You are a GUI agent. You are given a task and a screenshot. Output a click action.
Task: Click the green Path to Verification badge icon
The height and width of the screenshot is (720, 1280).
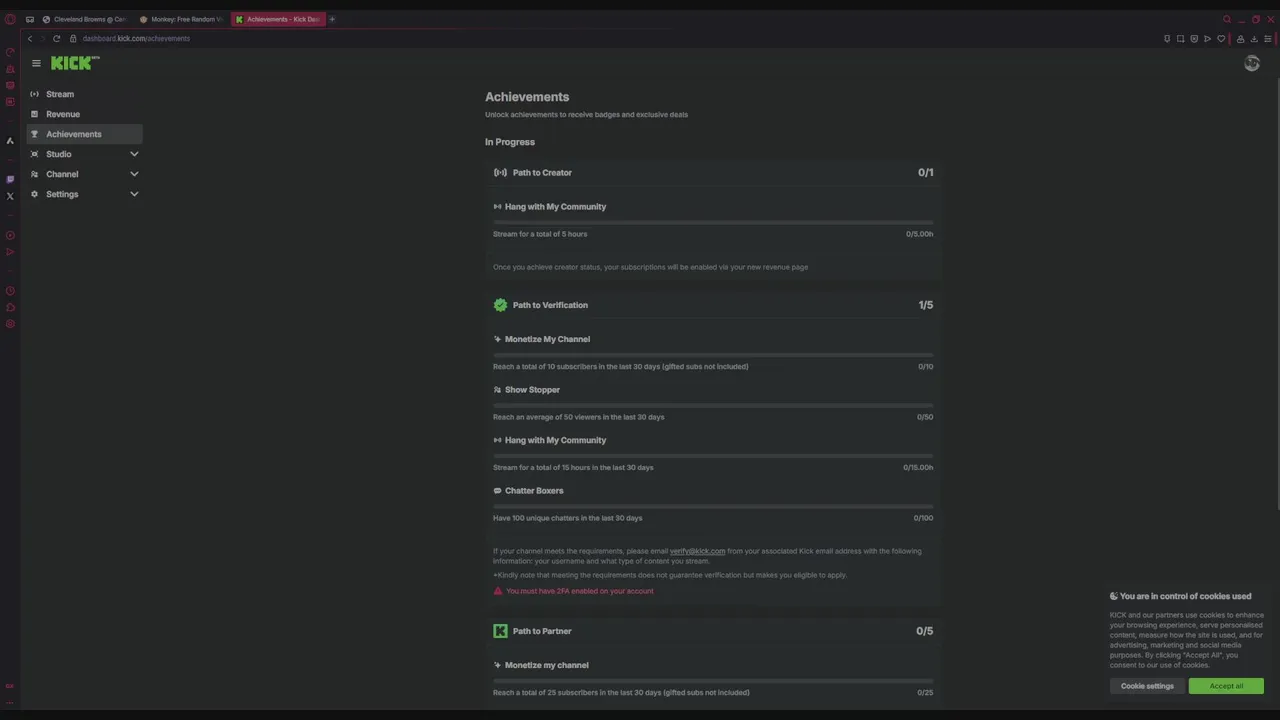click(500, 305)
